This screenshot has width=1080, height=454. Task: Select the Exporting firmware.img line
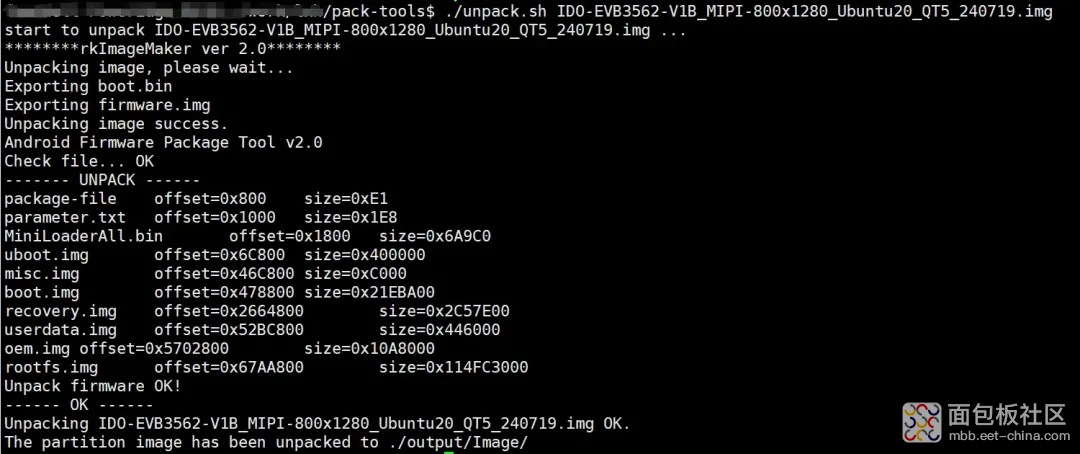click(x=107, y=105)
